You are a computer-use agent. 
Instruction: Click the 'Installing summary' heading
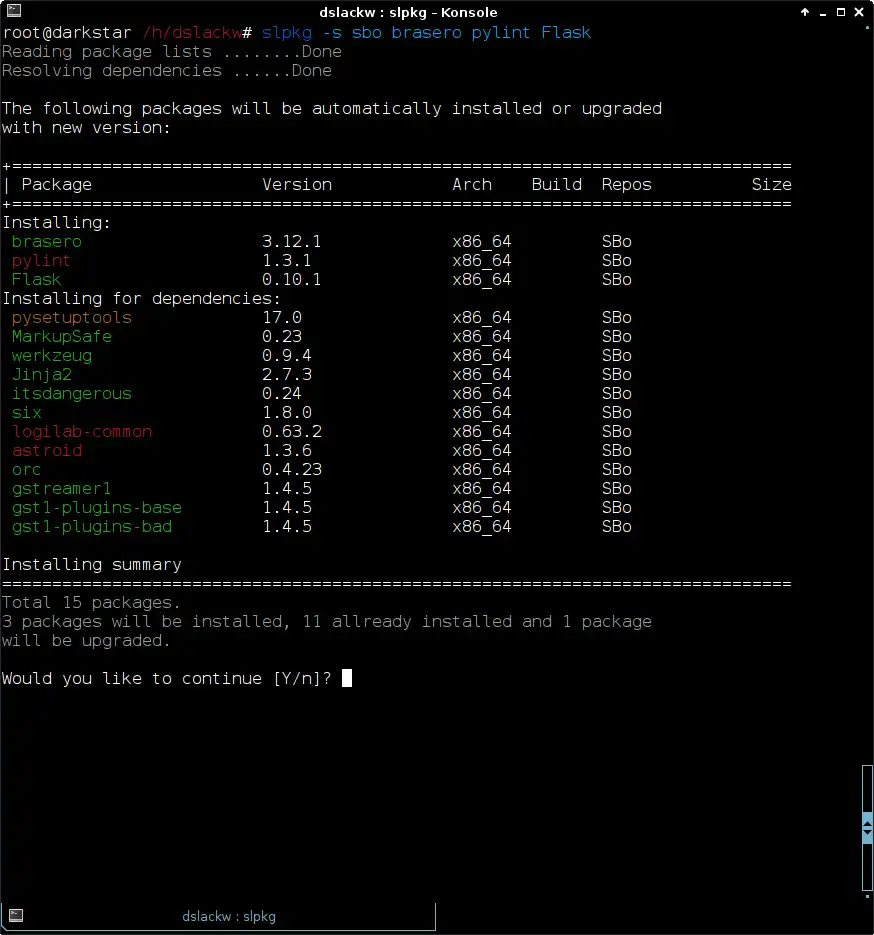pyautogui.click(x=92, y=565)
